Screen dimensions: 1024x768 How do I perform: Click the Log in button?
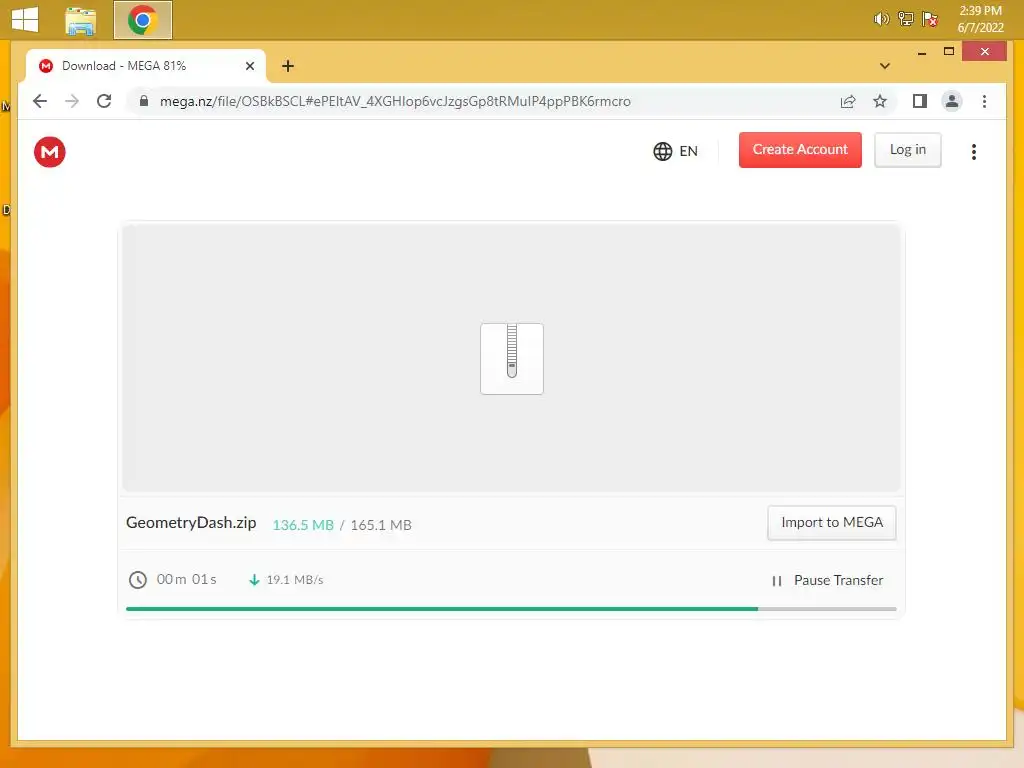pyautogui.click(x=908, y=150)
